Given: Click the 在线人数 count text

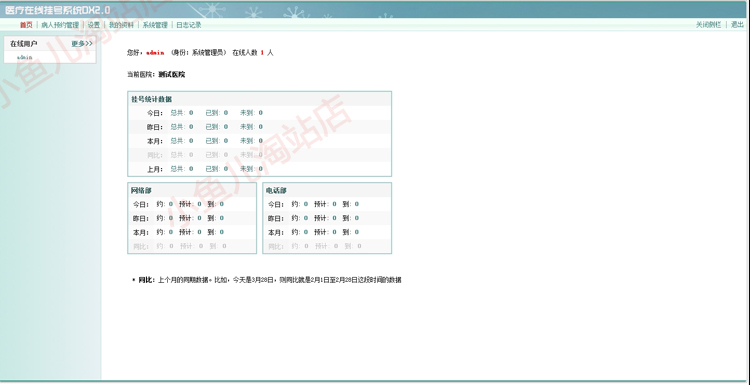Looking at the screenshot, I should pos(253,53).
